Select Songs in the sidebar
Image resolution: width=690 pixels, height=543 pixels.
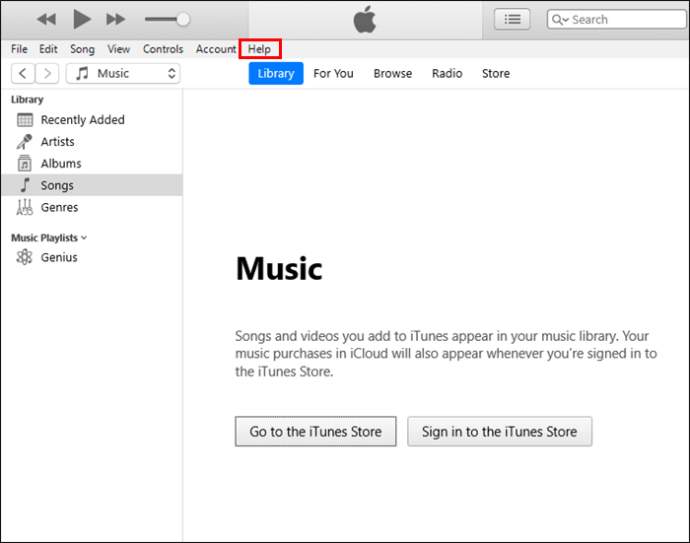(92, 185)
